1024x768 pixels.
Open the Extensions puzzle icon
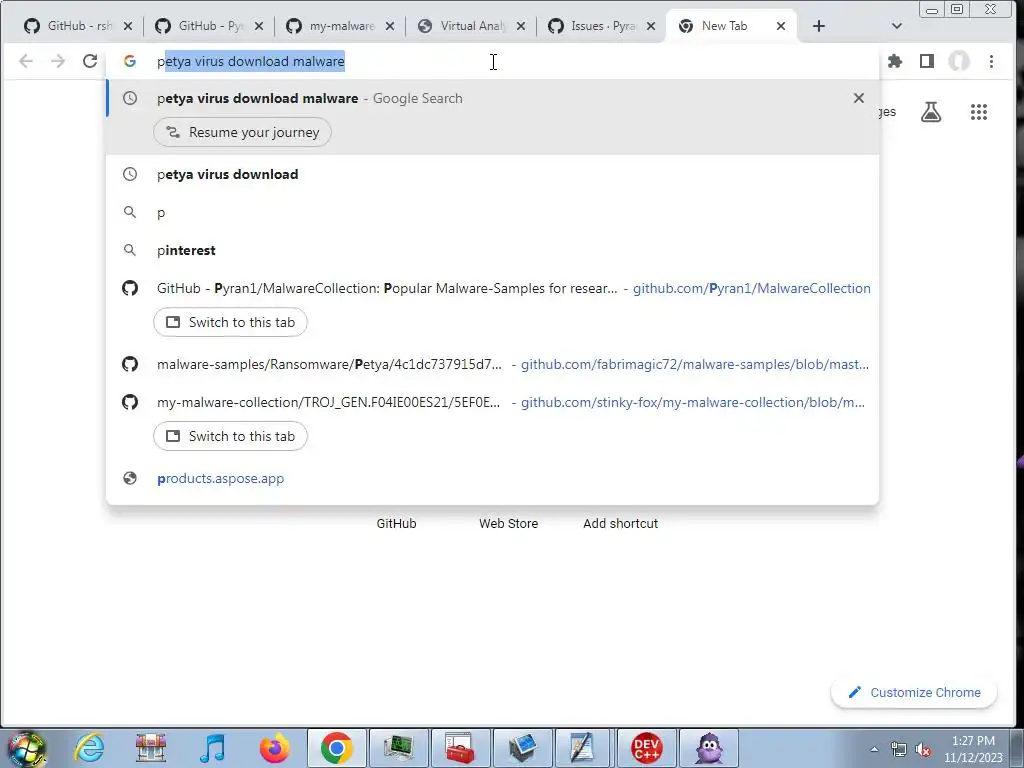coord(895,61)
